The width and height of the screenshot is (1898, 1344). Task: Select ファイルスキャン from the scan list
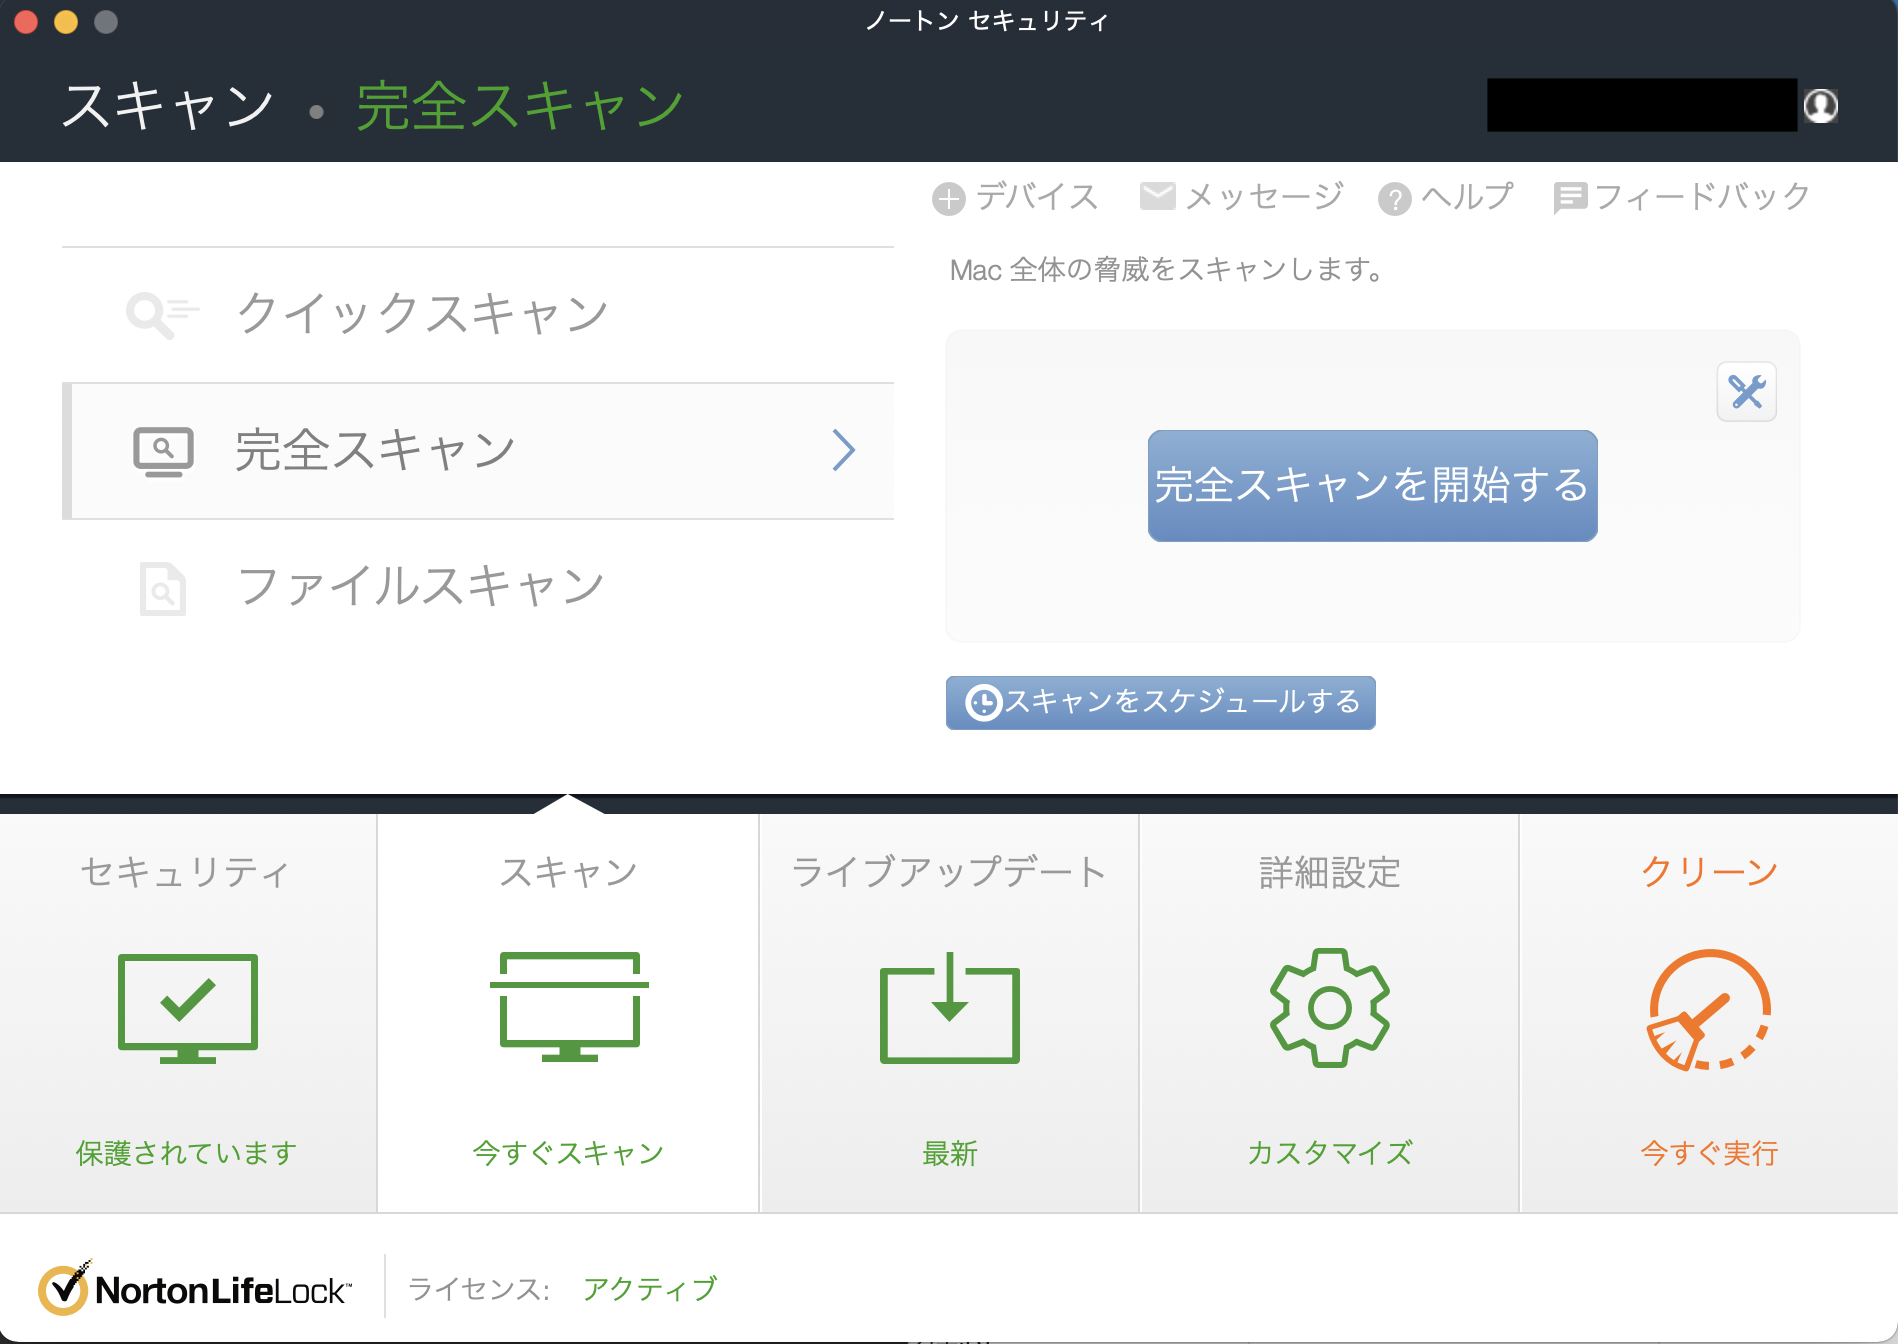click(420, 586)
